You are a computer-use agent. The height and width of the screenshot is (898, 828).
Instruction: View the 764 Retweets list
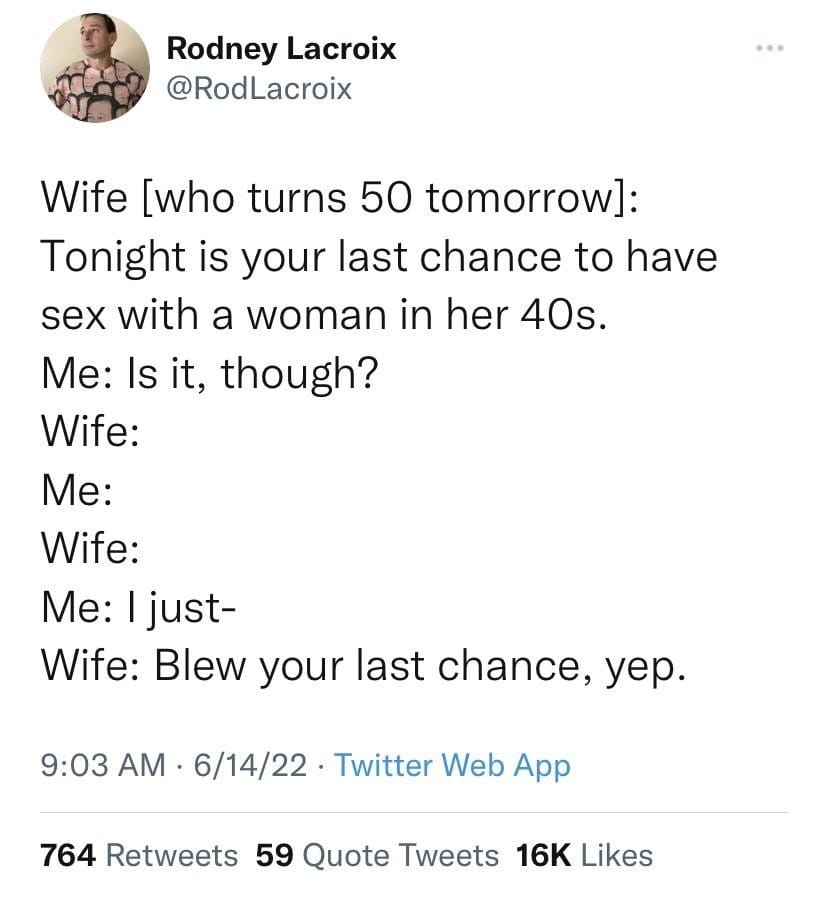click(139, 855)
